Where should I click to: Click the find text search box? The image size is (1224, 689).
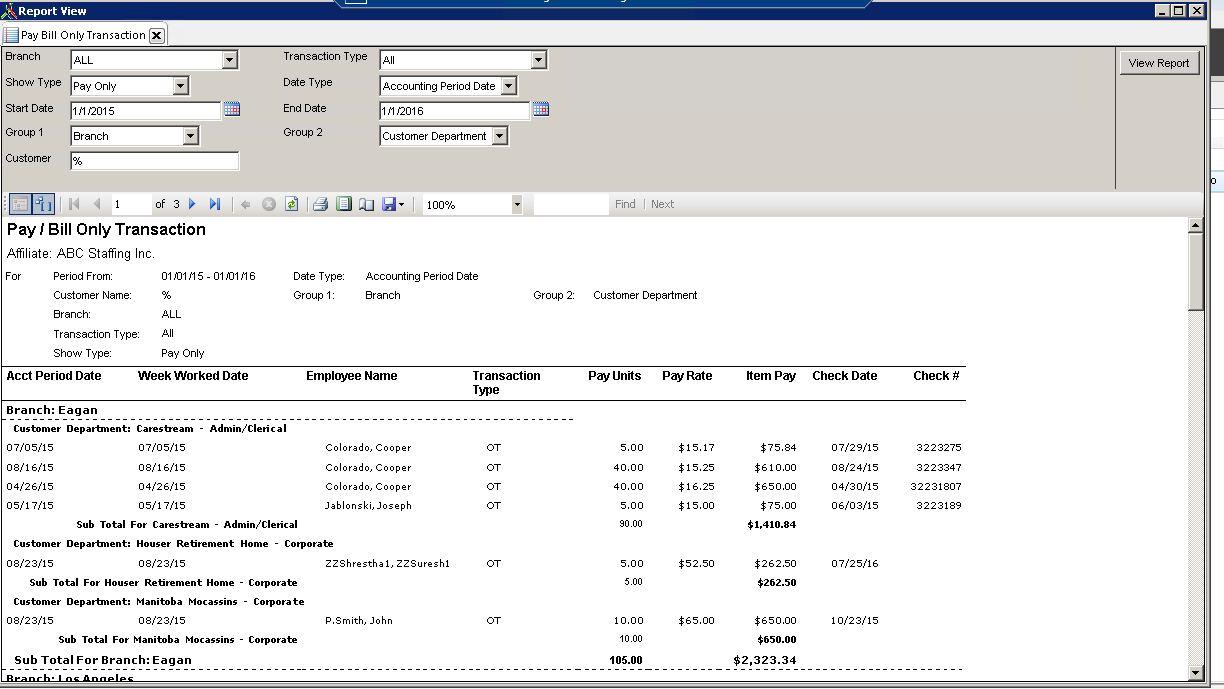pos(571,204)
